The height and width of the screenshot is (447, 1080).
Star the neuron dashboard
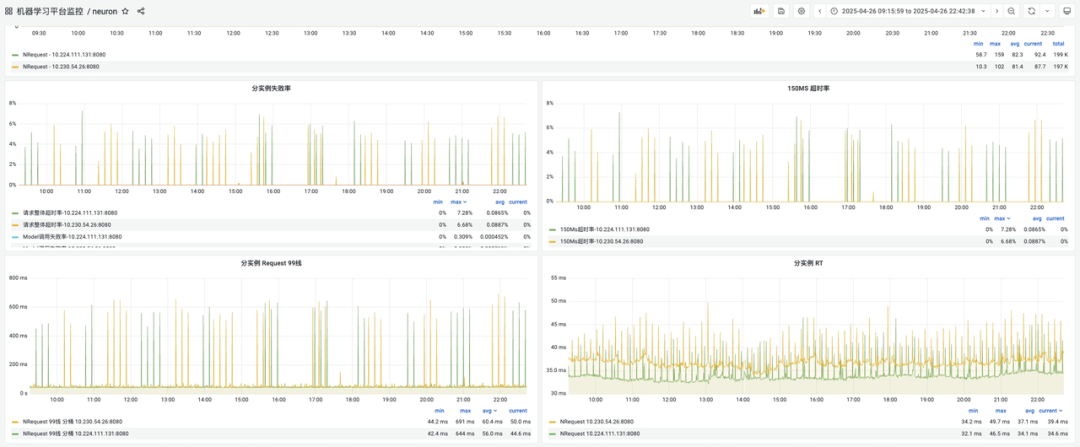point(125,11)
